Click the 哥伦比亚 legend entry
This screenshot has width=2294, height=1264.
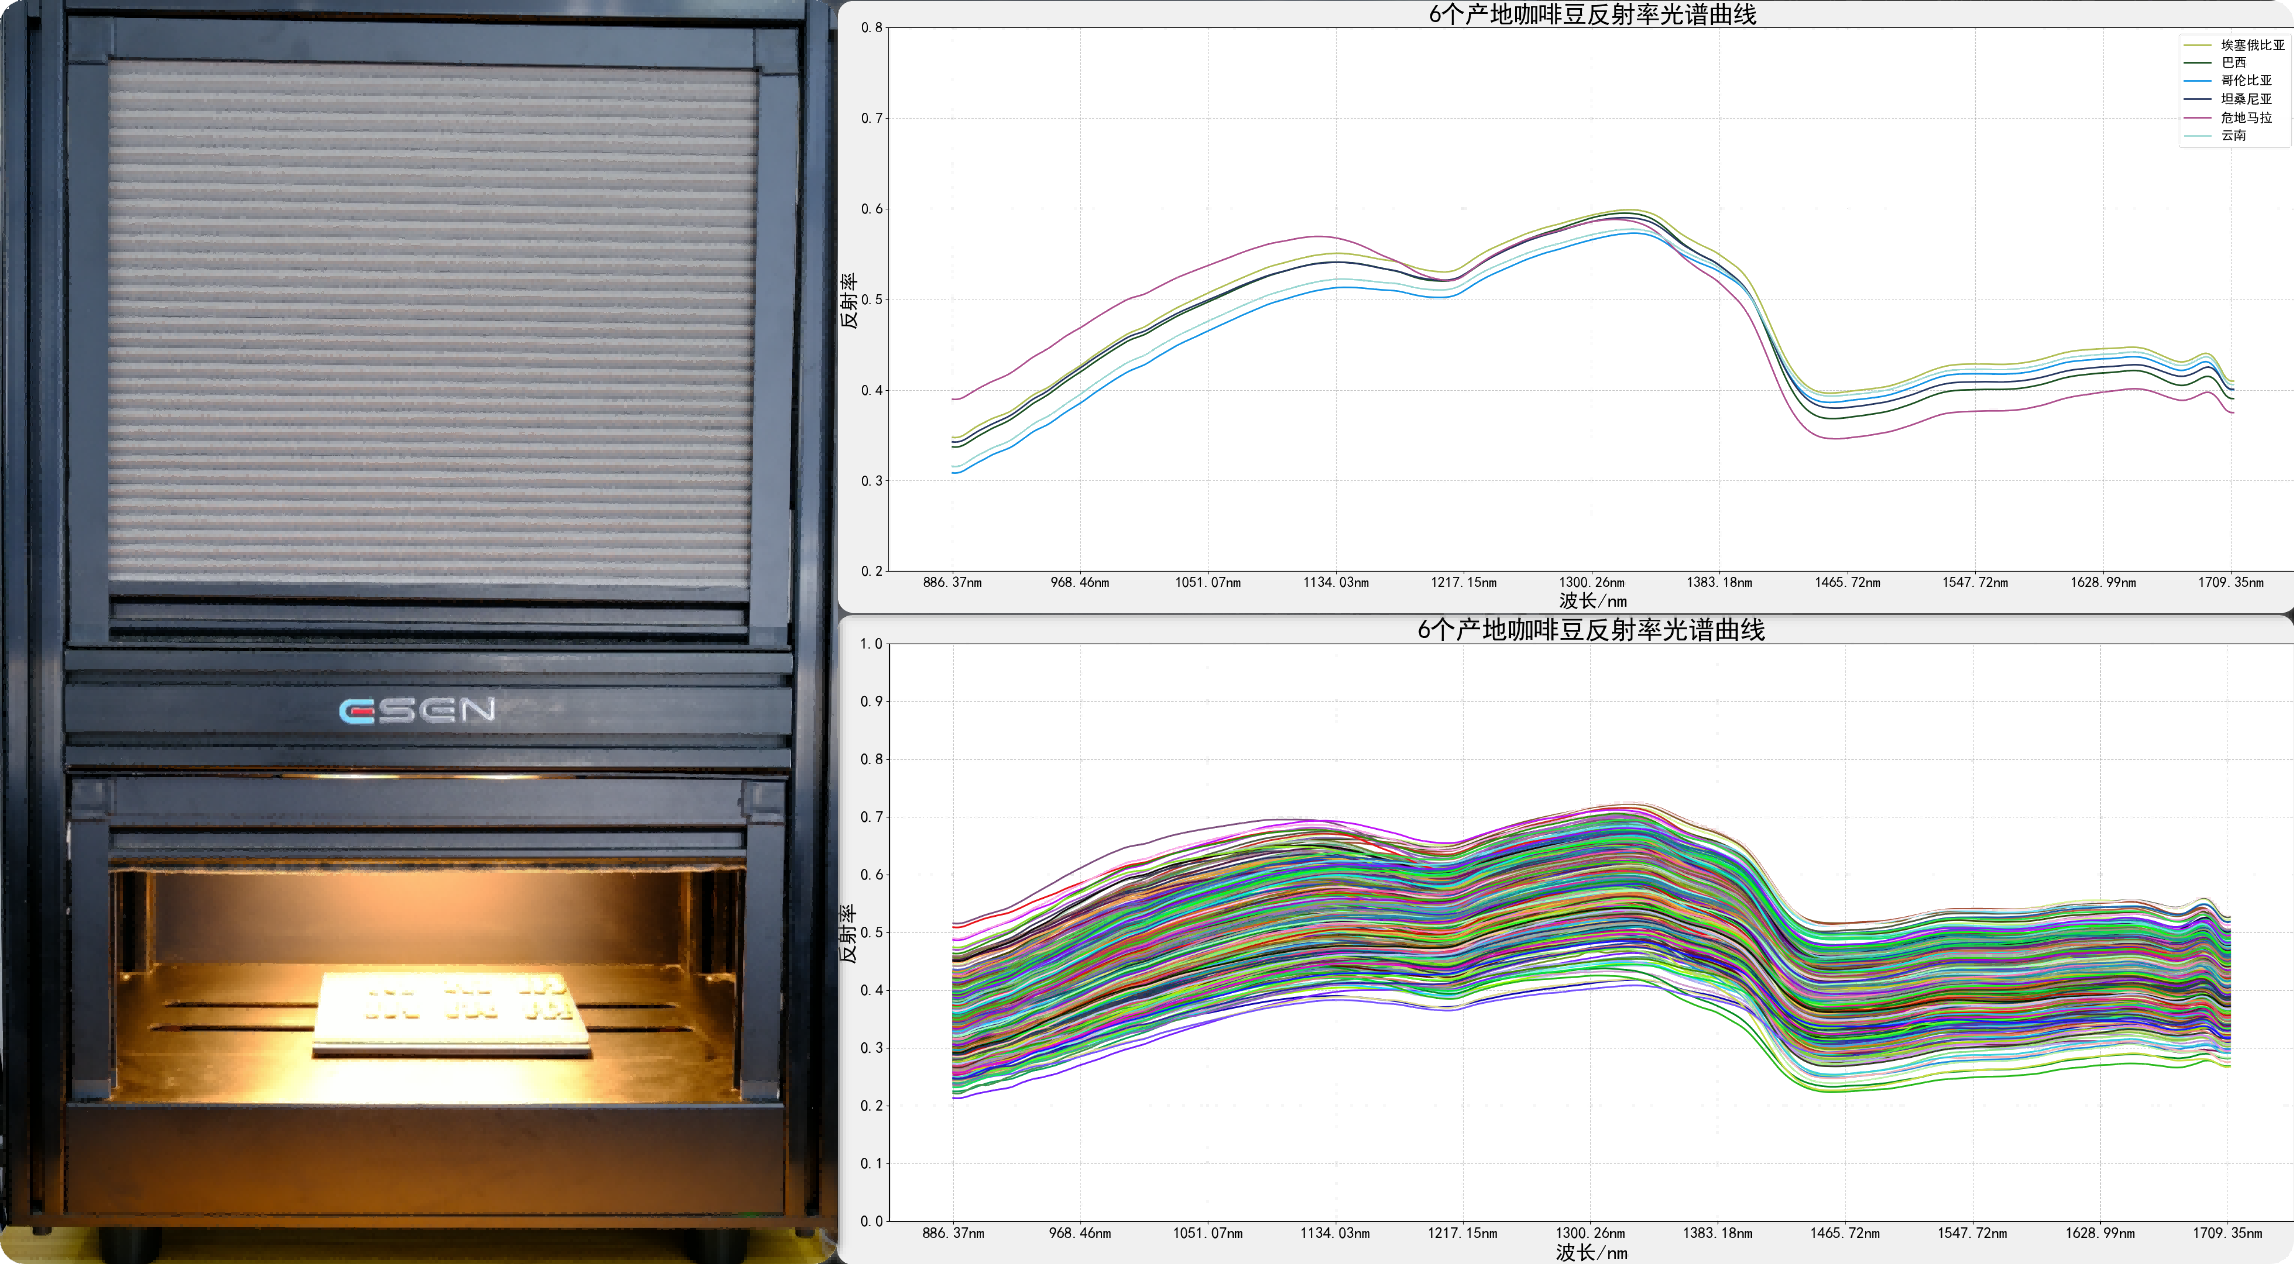point(2246,81)
